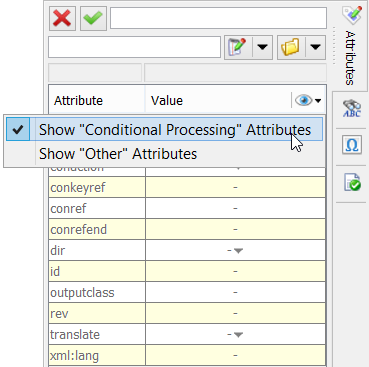Click the value cell for rev
Screen dimensions: 369x367
(x=235, y=313)
